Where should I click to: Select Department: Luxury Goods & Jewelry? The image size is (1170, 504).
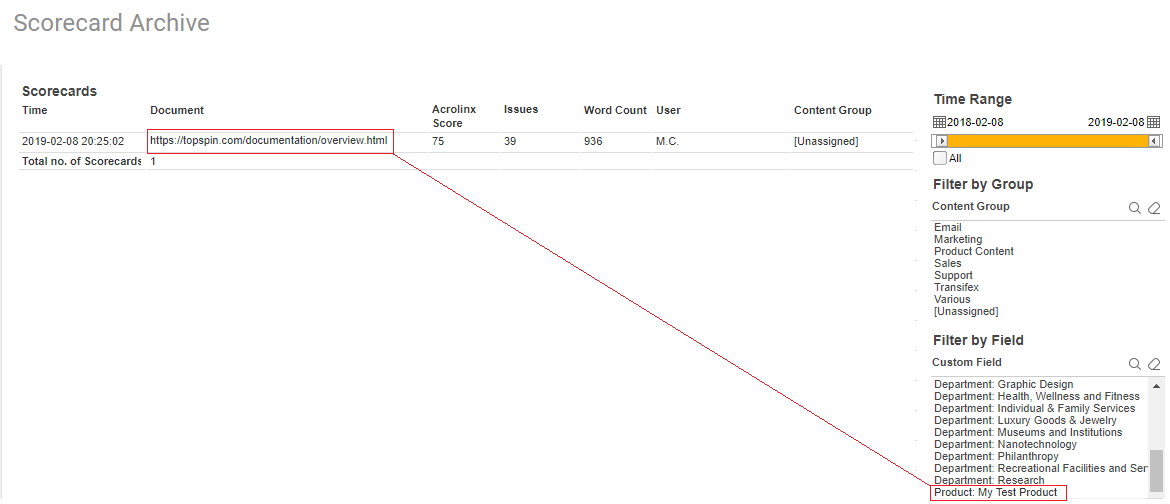(1025, 420)
